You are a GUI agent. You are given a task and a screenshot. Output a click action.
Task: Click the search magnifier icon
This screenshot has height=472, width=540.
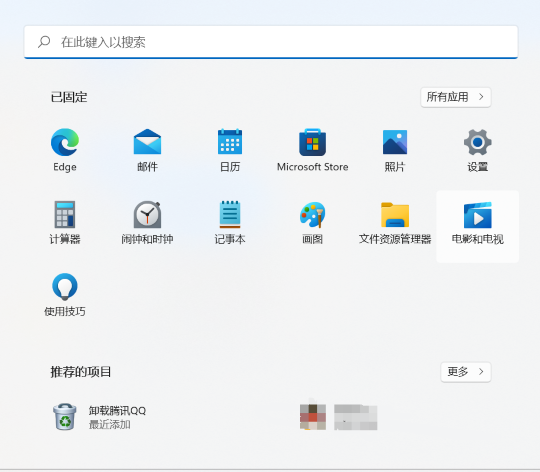tap(44, 42)
